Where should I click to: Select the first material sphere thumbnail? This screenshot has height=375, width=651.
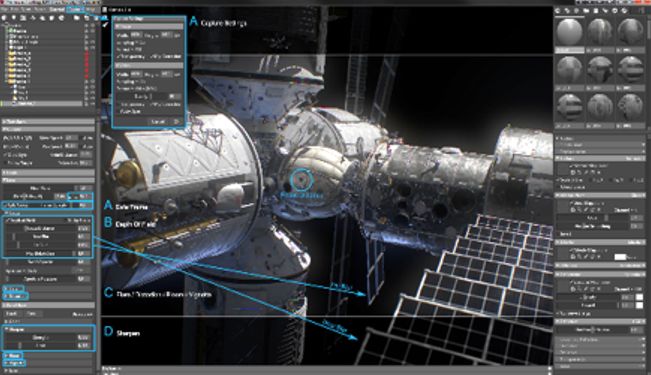pos(569,32)
